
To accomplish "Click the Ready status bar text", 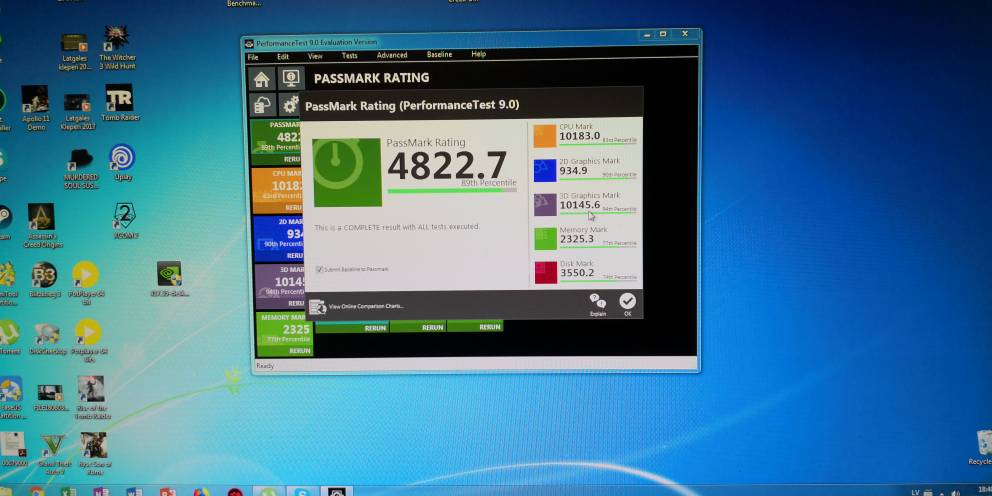I will point(265,366).
